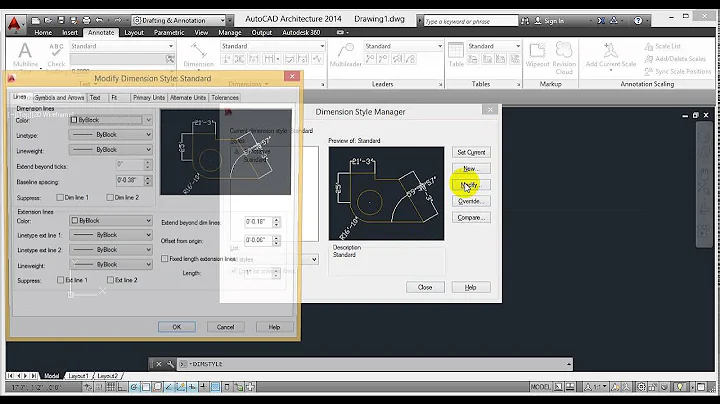Image resolution: width=720 pixels, height=404 pixels.
Task: Select the Table tool in the ribbon
Action: point(456,55)
